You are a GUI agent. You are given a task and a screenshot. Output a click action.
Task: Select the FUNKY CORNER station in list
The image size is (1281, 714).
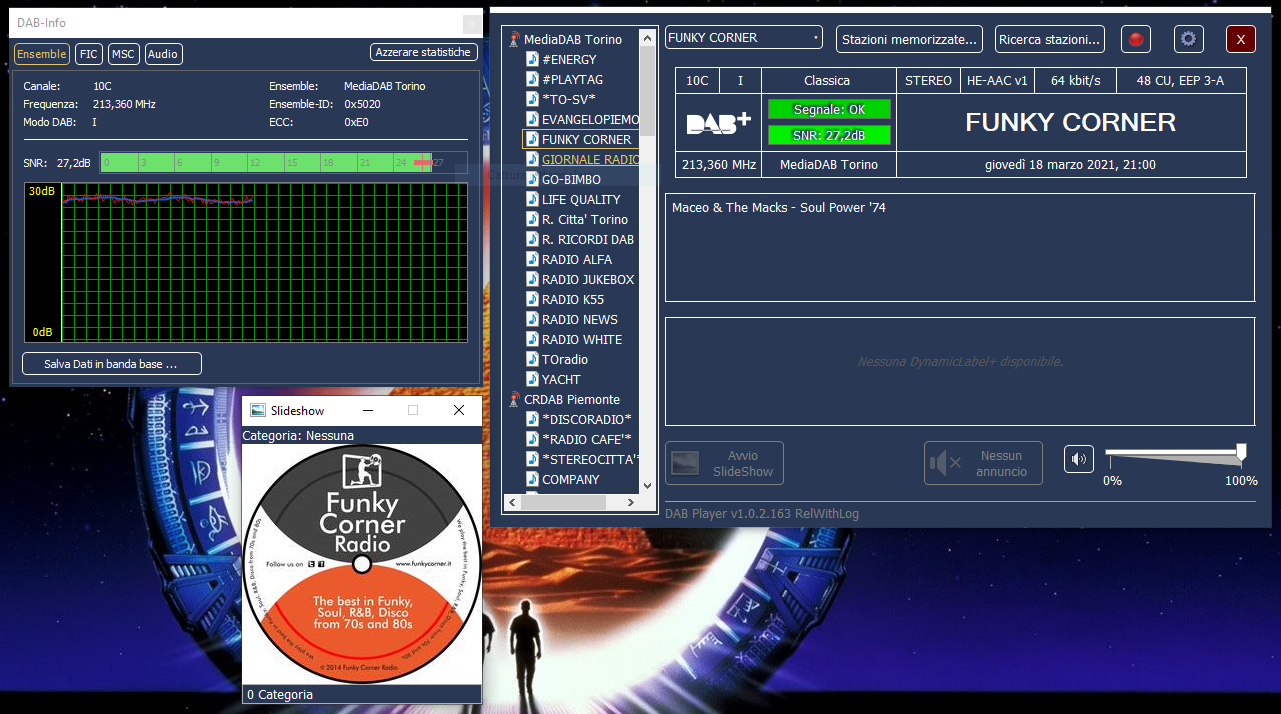(586, 139)
